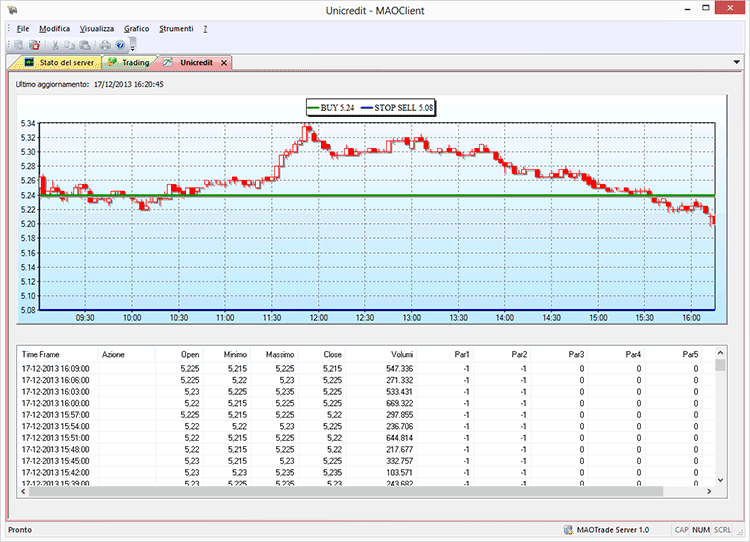Click volume value 103.571
Screen dimensions: 750x542
pos(399,473)
